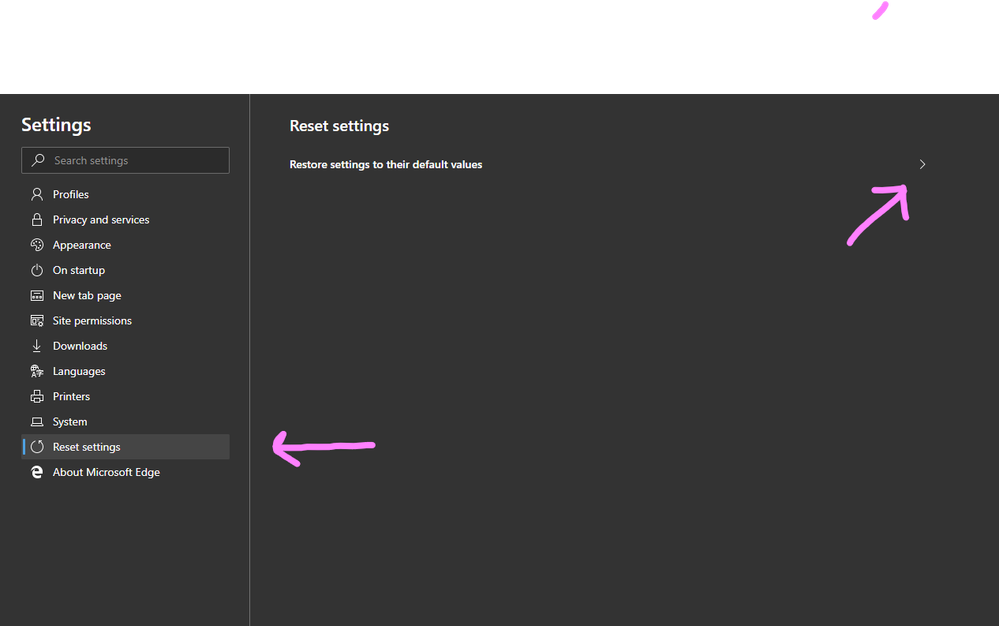The height and width of the screenshot is (626, 999).
Task: Click the Languages icon in sidebar
Action: click(x=37, y=371)
